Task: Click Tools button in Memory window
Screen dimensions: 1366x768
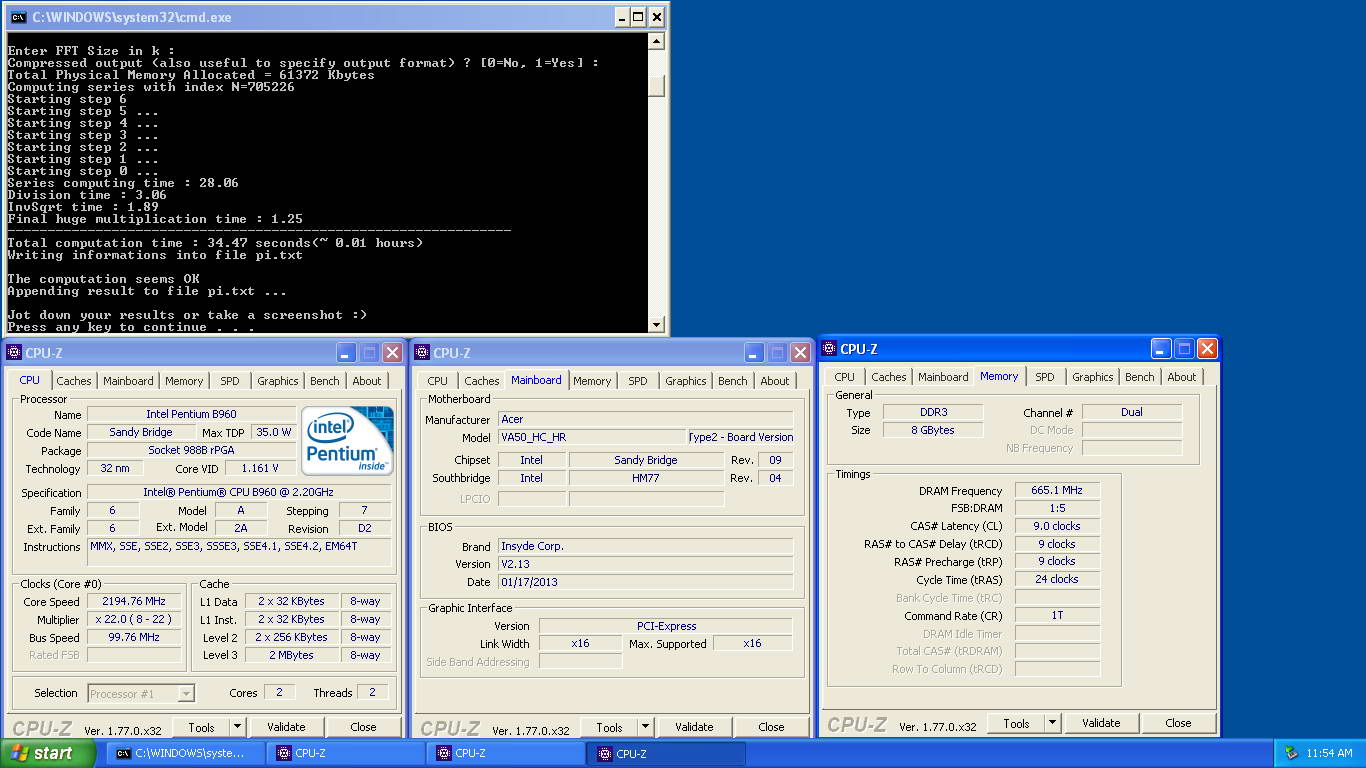Action: 1017,723
